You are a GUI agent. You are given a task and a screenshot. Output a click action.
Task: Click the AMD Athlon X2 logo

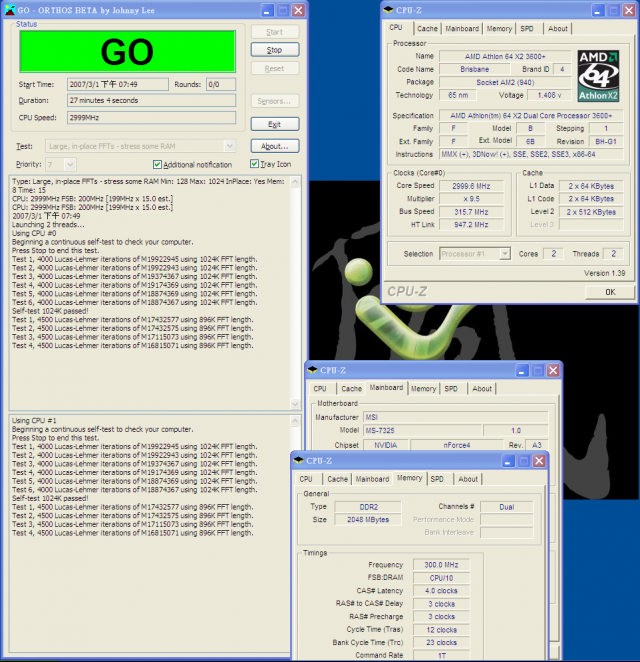pos(599,76)
